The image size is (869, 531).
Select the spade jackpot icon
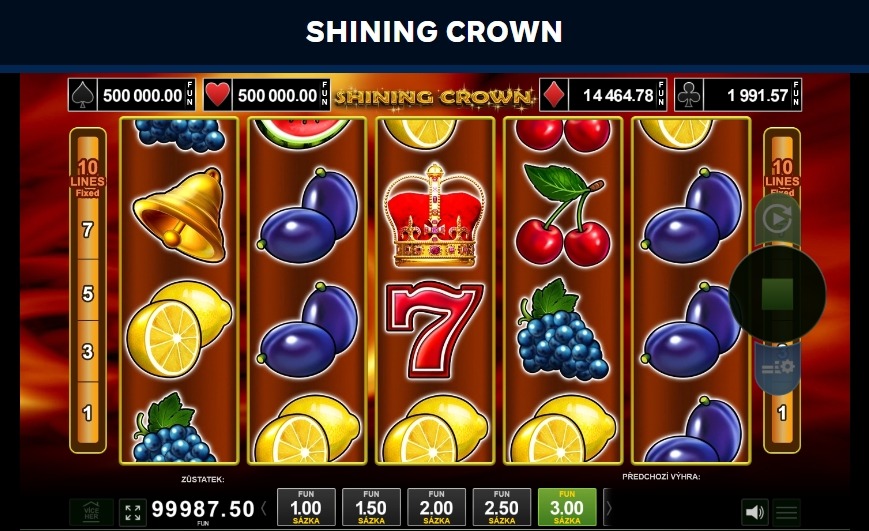pos(83,95)
